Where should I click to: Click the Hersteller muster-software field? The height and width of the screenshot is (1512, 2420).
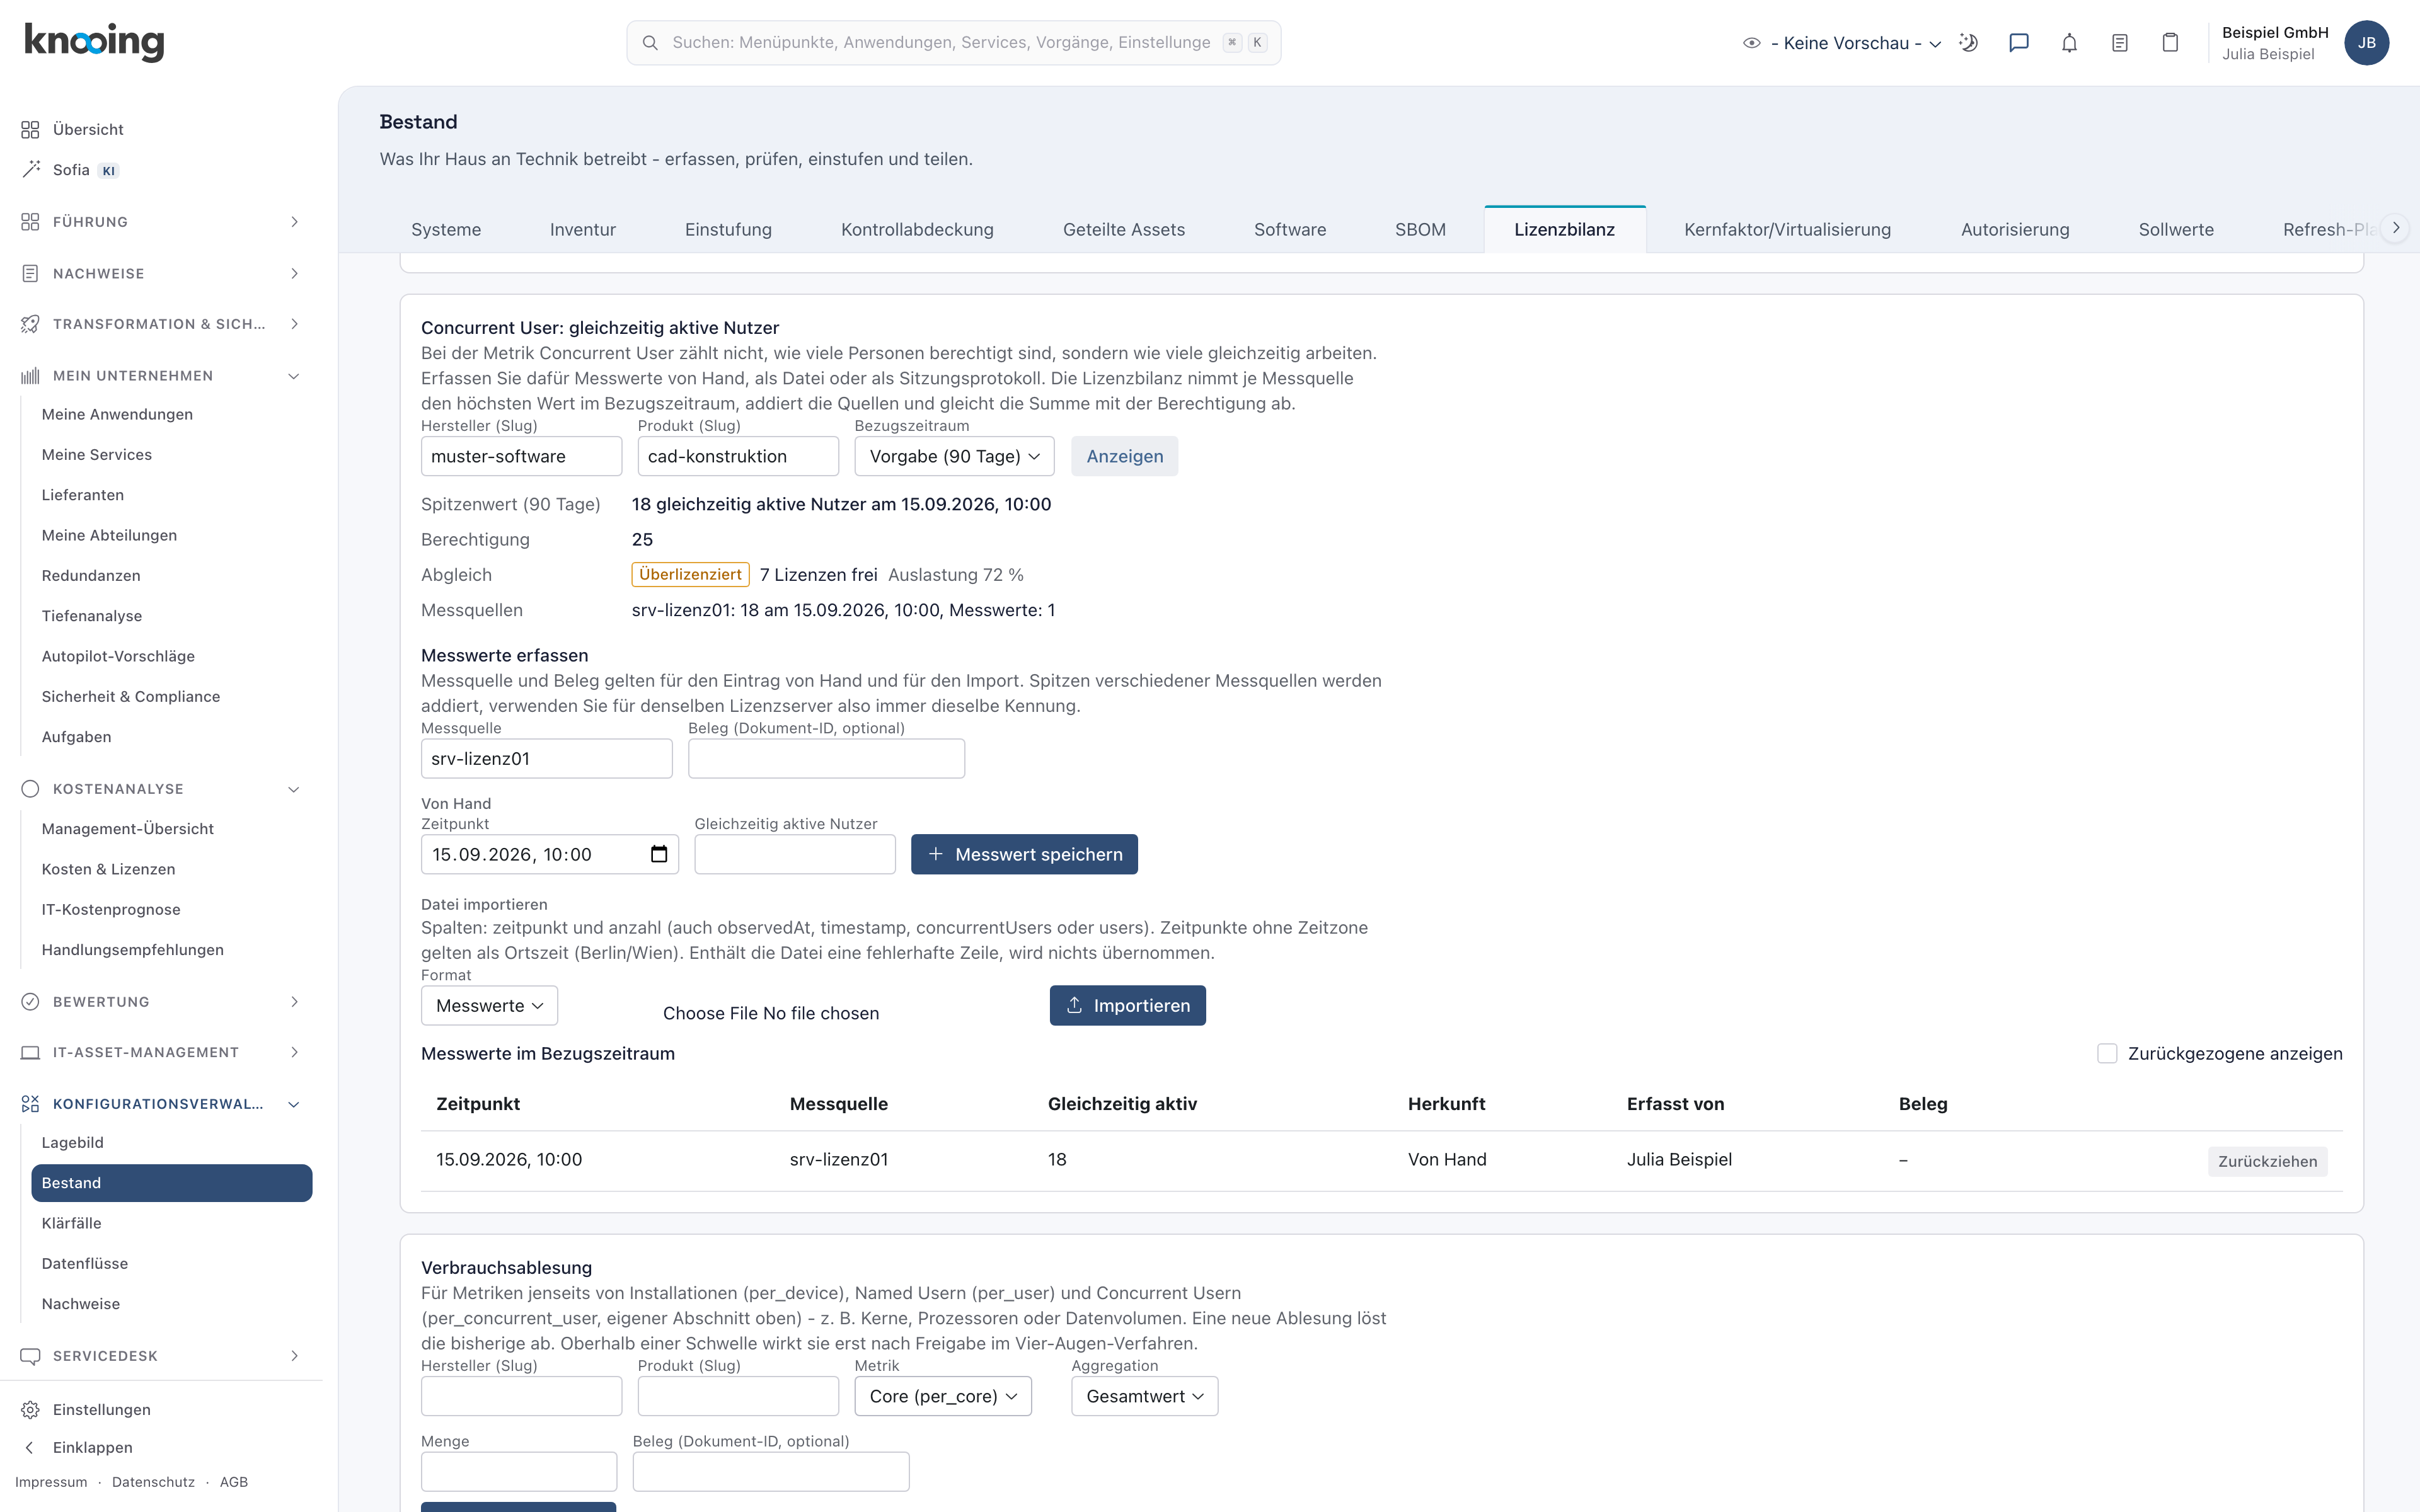point(521,456)
